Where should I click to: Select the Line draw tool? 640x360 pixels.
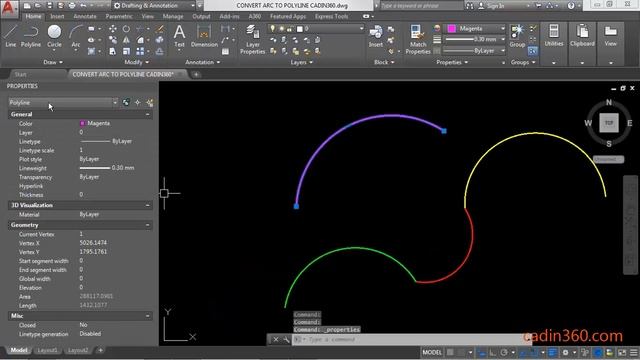[x=11, y=36]
